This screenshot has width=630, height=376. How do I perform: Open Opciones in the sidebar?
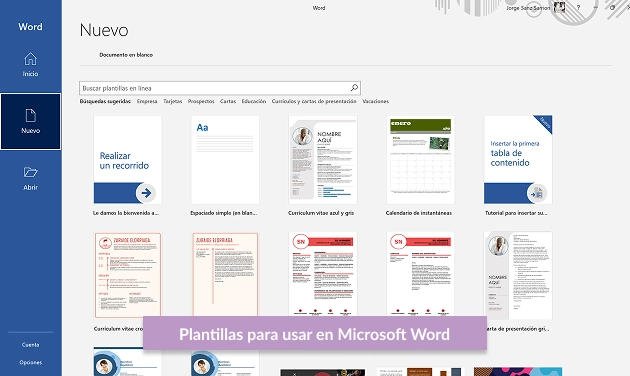click(31, 362)
